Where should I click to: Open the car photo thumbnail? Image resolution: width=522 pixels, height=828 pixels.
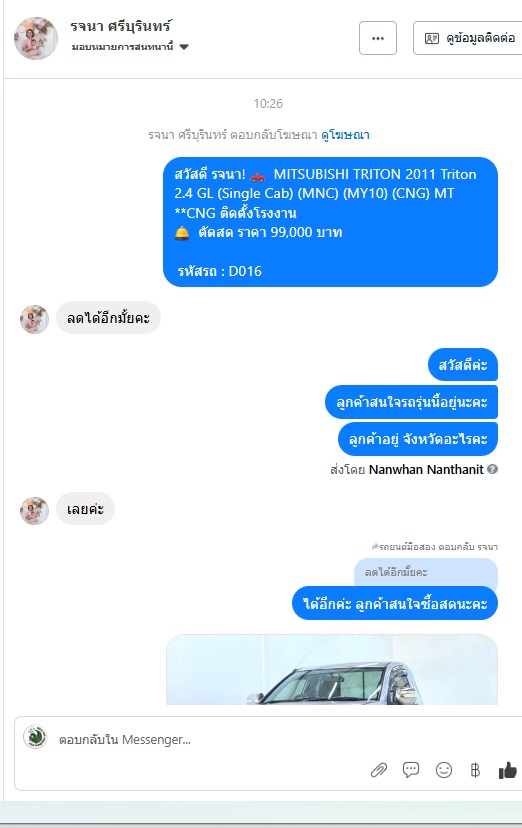point(332,670)
